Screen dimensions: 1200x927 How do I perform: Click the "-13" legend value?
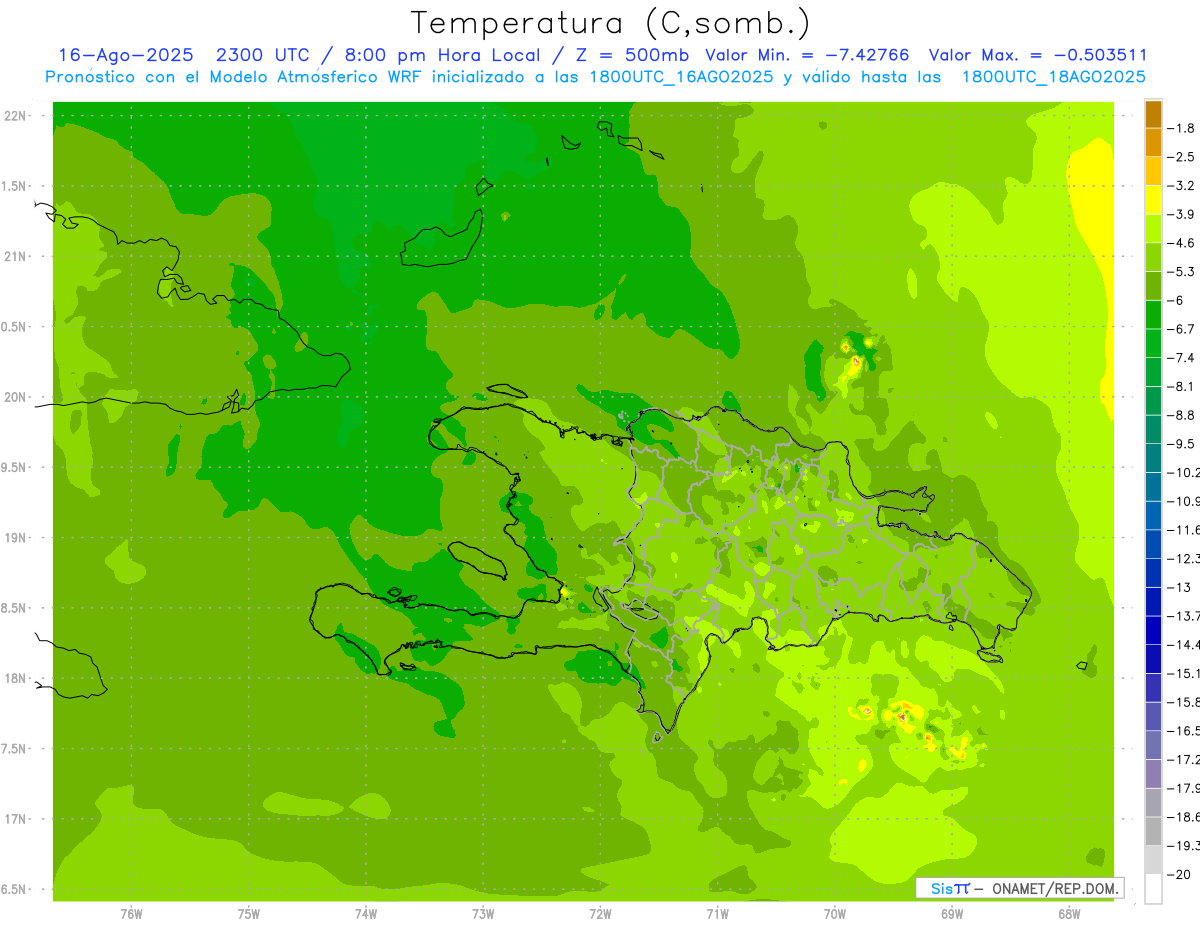(1180, 587)
